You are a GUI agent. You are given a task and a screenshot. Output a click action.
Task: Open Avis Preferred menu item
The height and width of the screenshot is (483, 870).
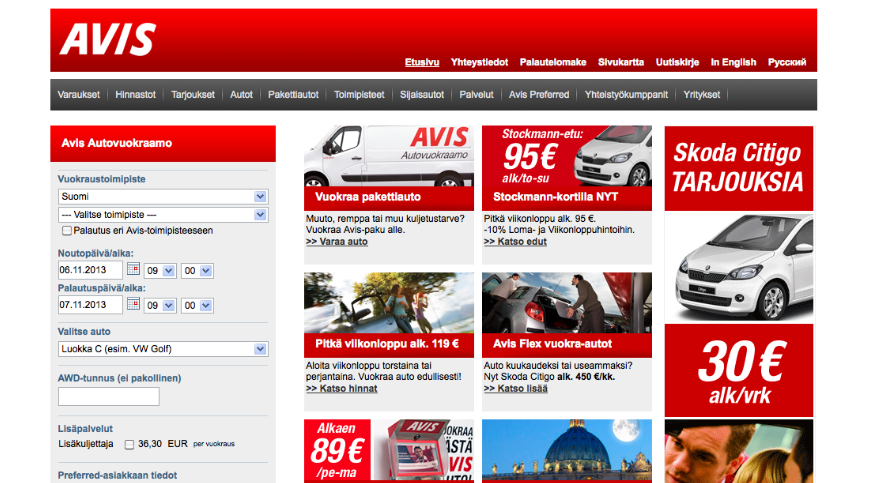[539, 95]
